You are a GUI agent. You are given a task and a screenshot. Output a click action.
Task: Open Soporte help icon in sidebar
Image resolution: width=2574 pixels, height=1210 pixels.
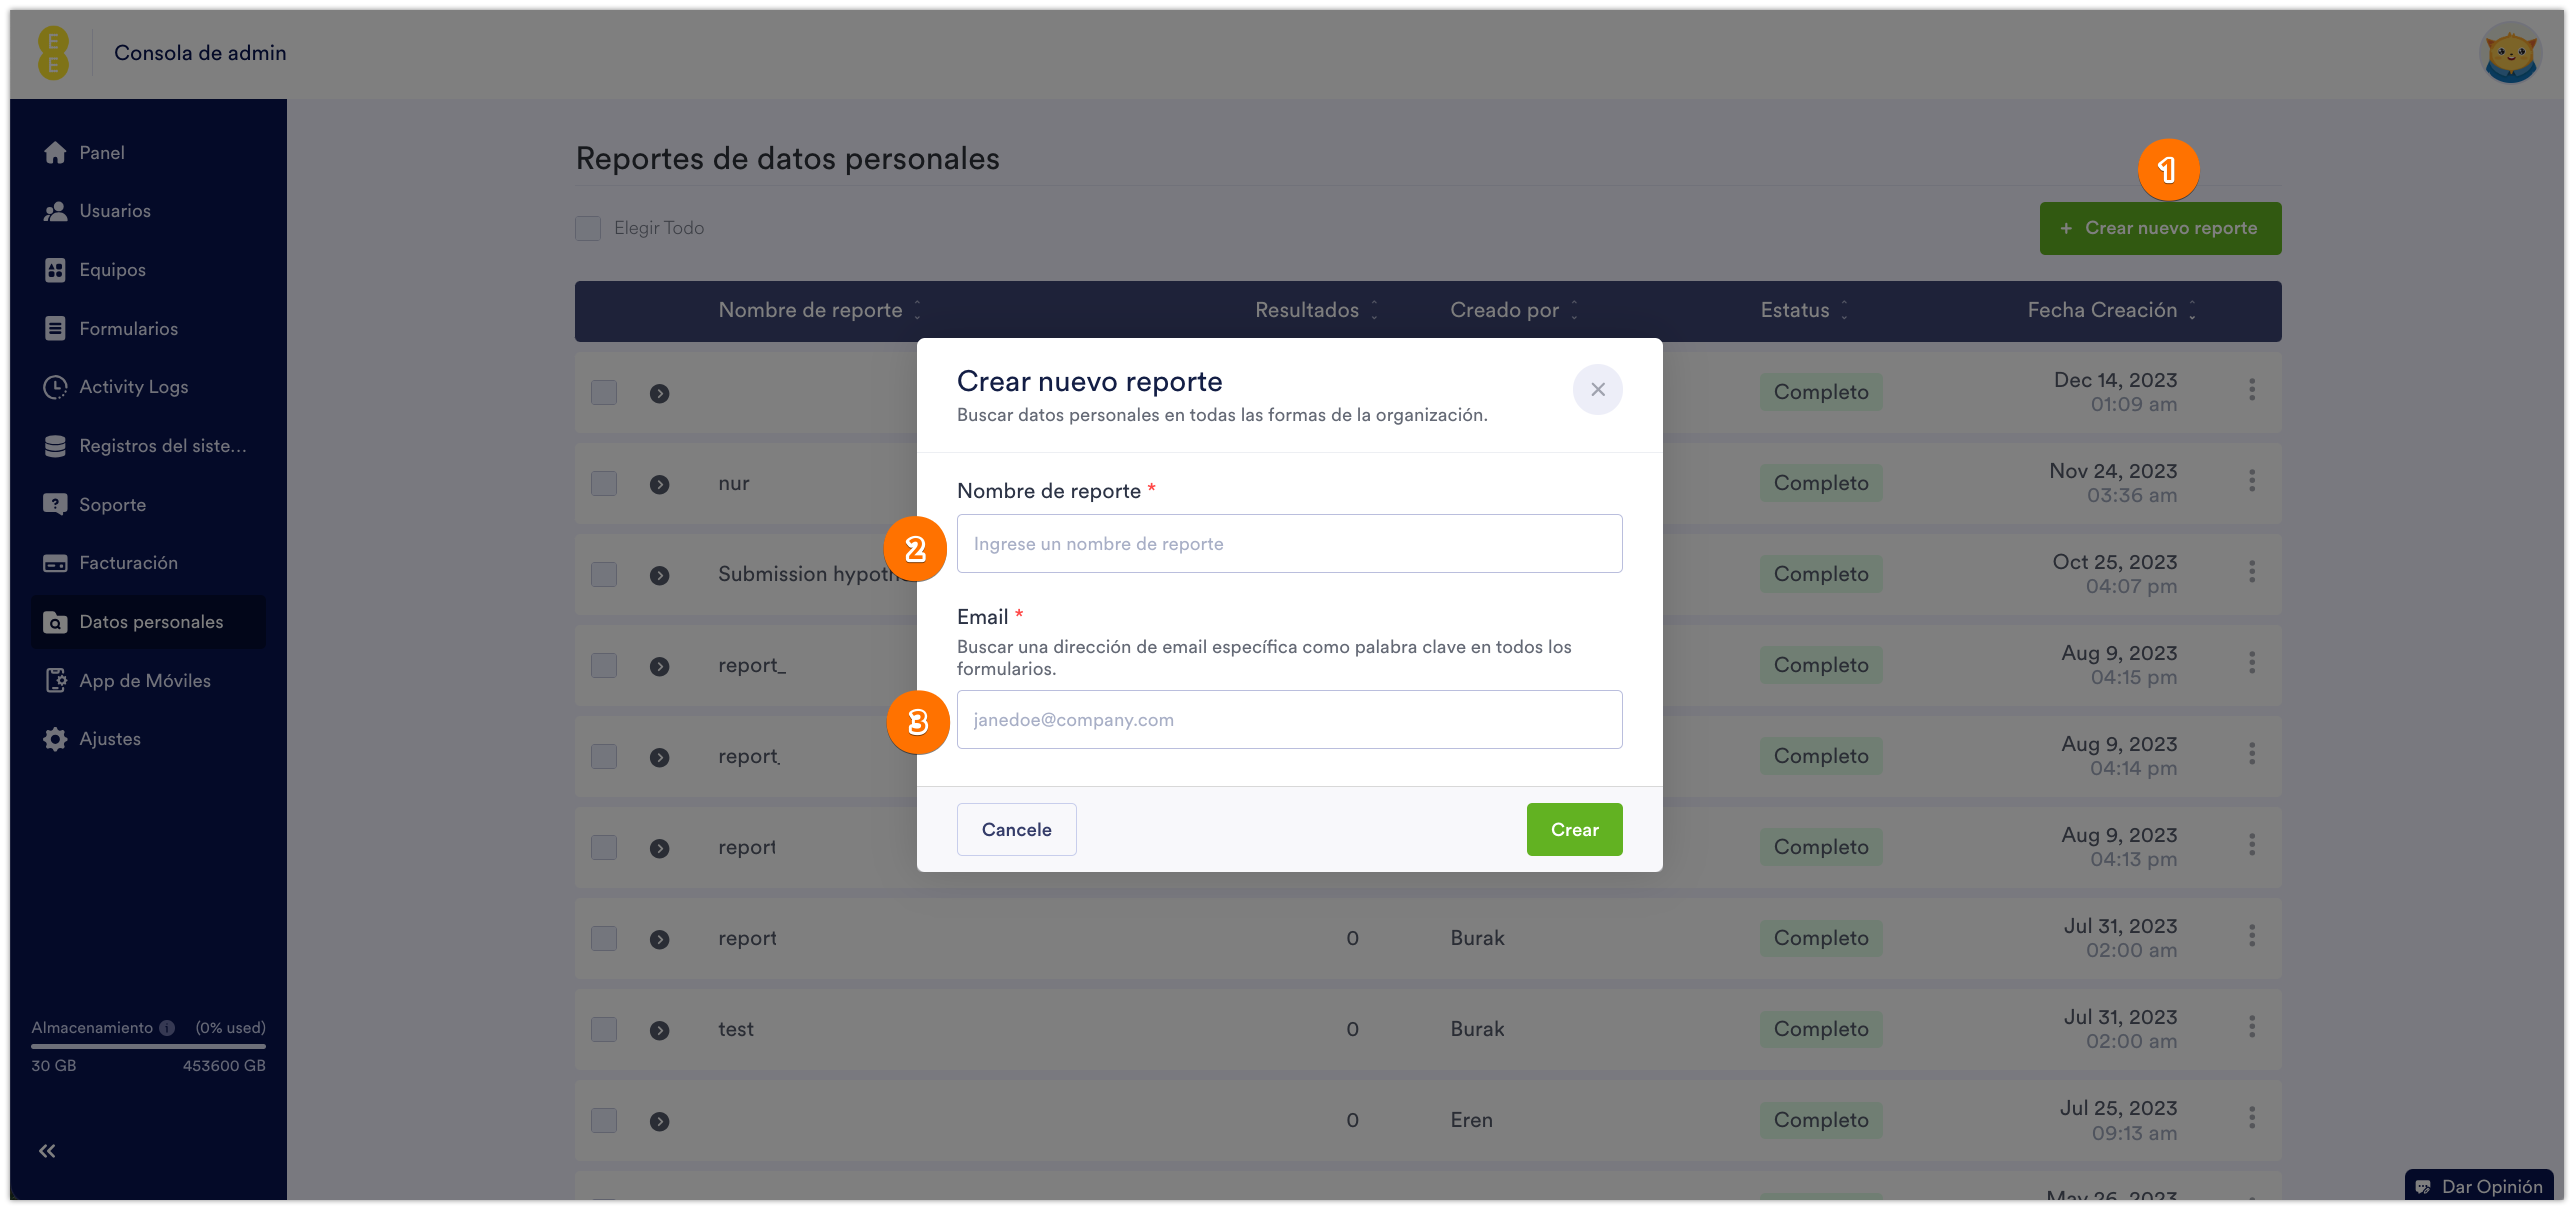[x=56, y=505]
